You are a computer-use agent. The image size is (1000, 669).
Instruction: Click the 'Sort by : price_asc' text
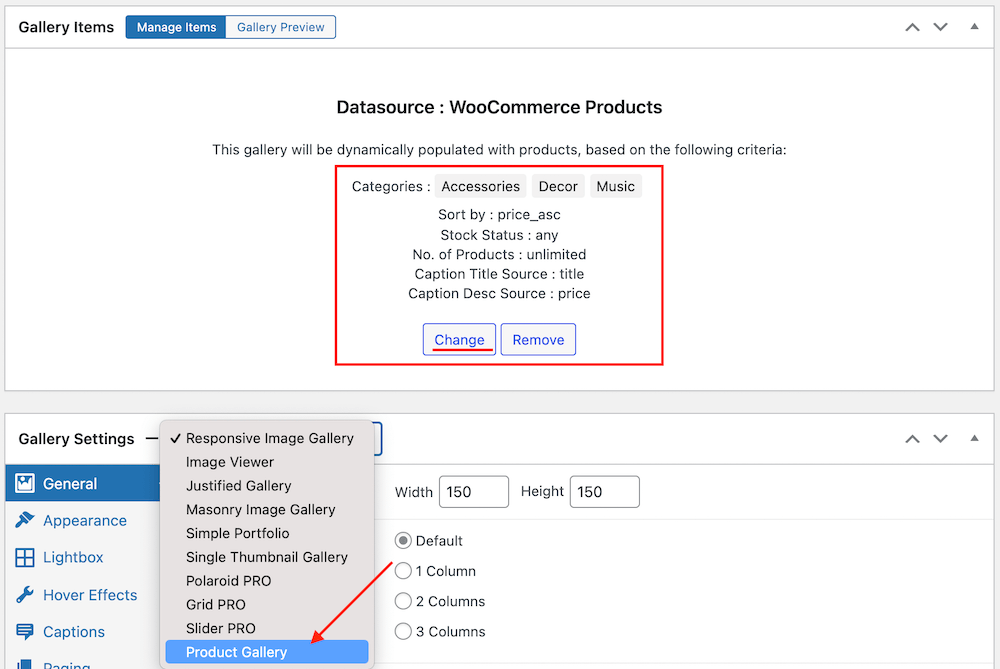coord(499,215)
